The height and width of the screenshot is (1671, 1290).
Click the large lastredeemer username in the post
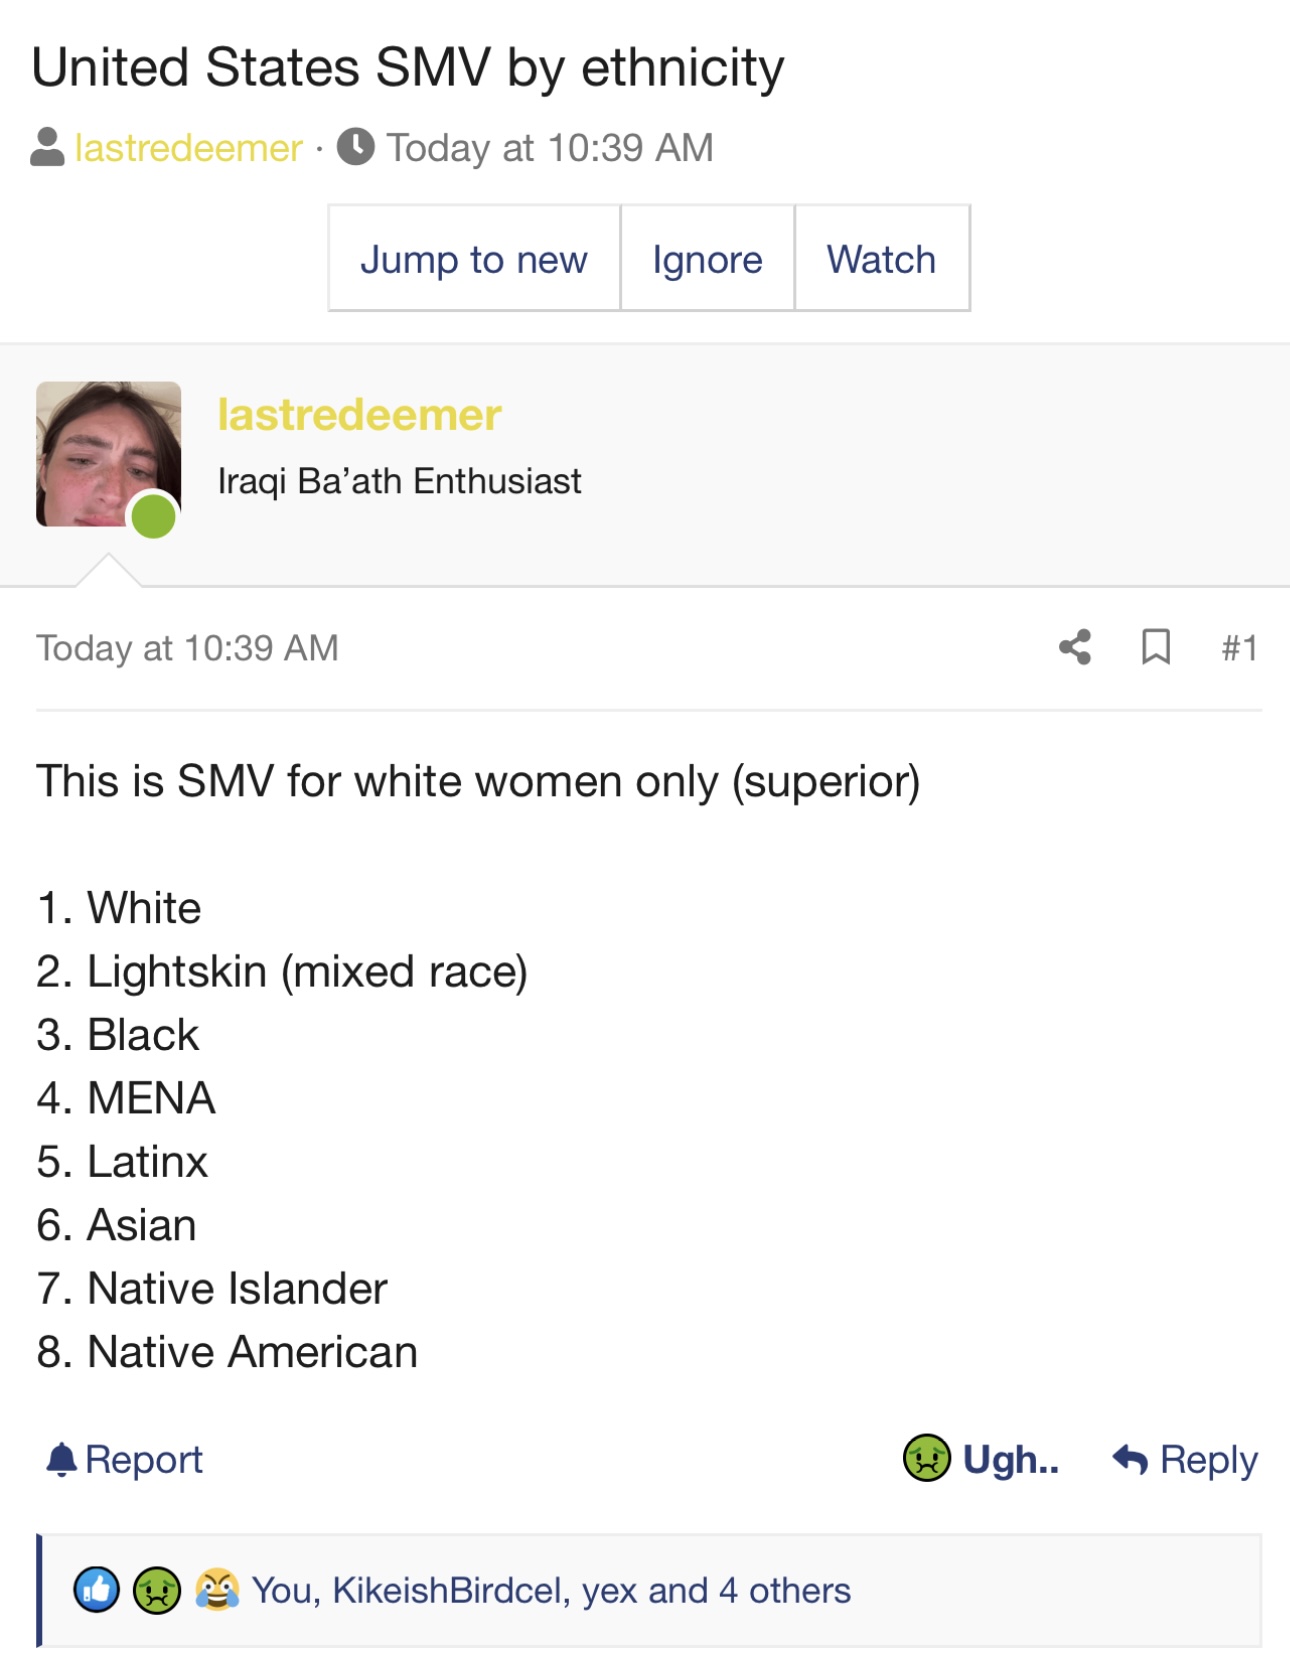[x=359, y=415]
